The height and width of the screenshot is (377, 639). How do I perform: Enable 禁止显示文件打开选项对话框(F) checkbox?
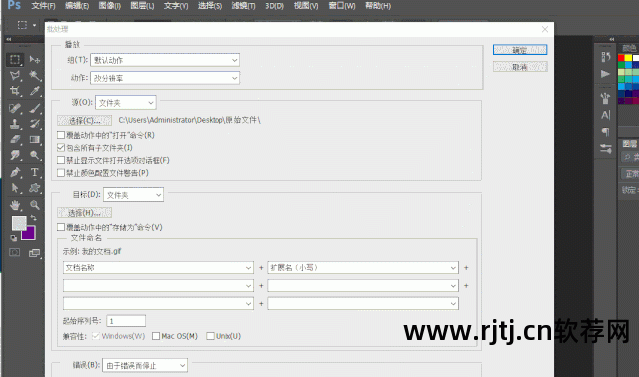click(61, 160)
